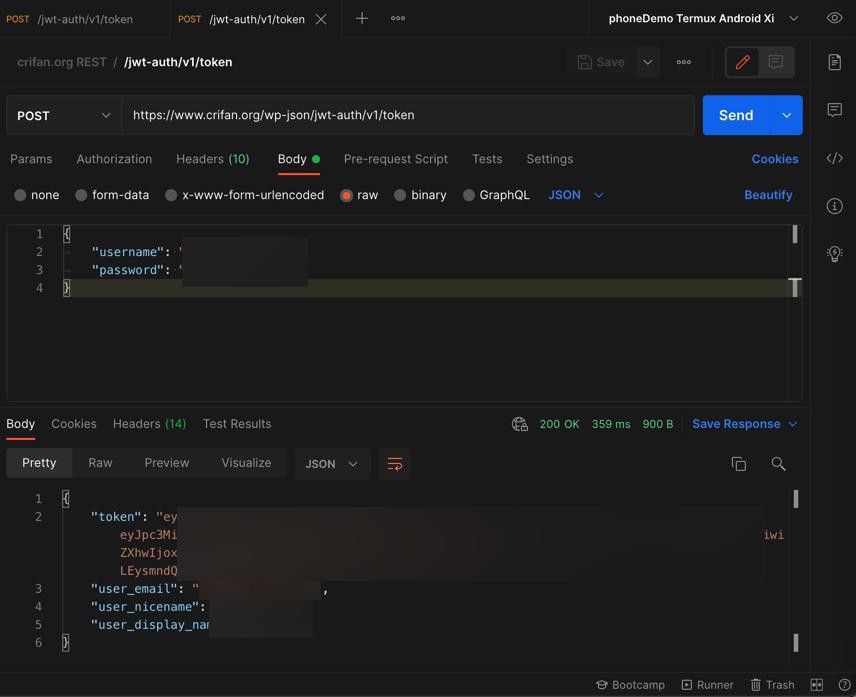Viewport: 856px width, 697px height.
Task: Open the response Headers (14) tab
Action: click(150, 424)
